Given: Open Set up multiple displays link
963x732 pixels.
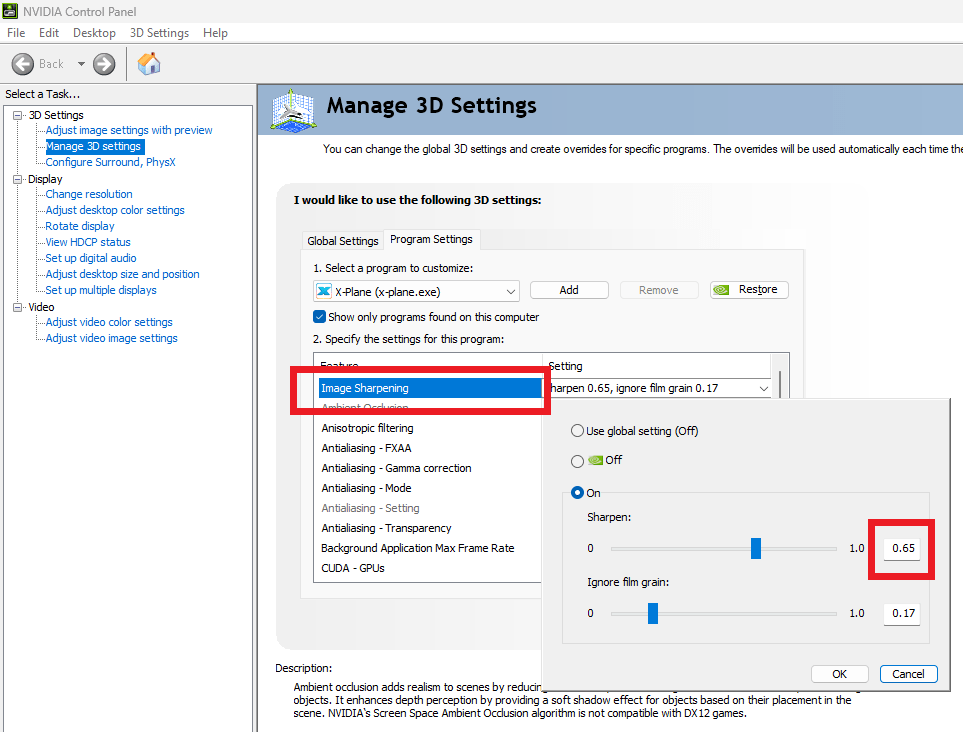Looking at the screenshot, I should click(x=101, y=290).
